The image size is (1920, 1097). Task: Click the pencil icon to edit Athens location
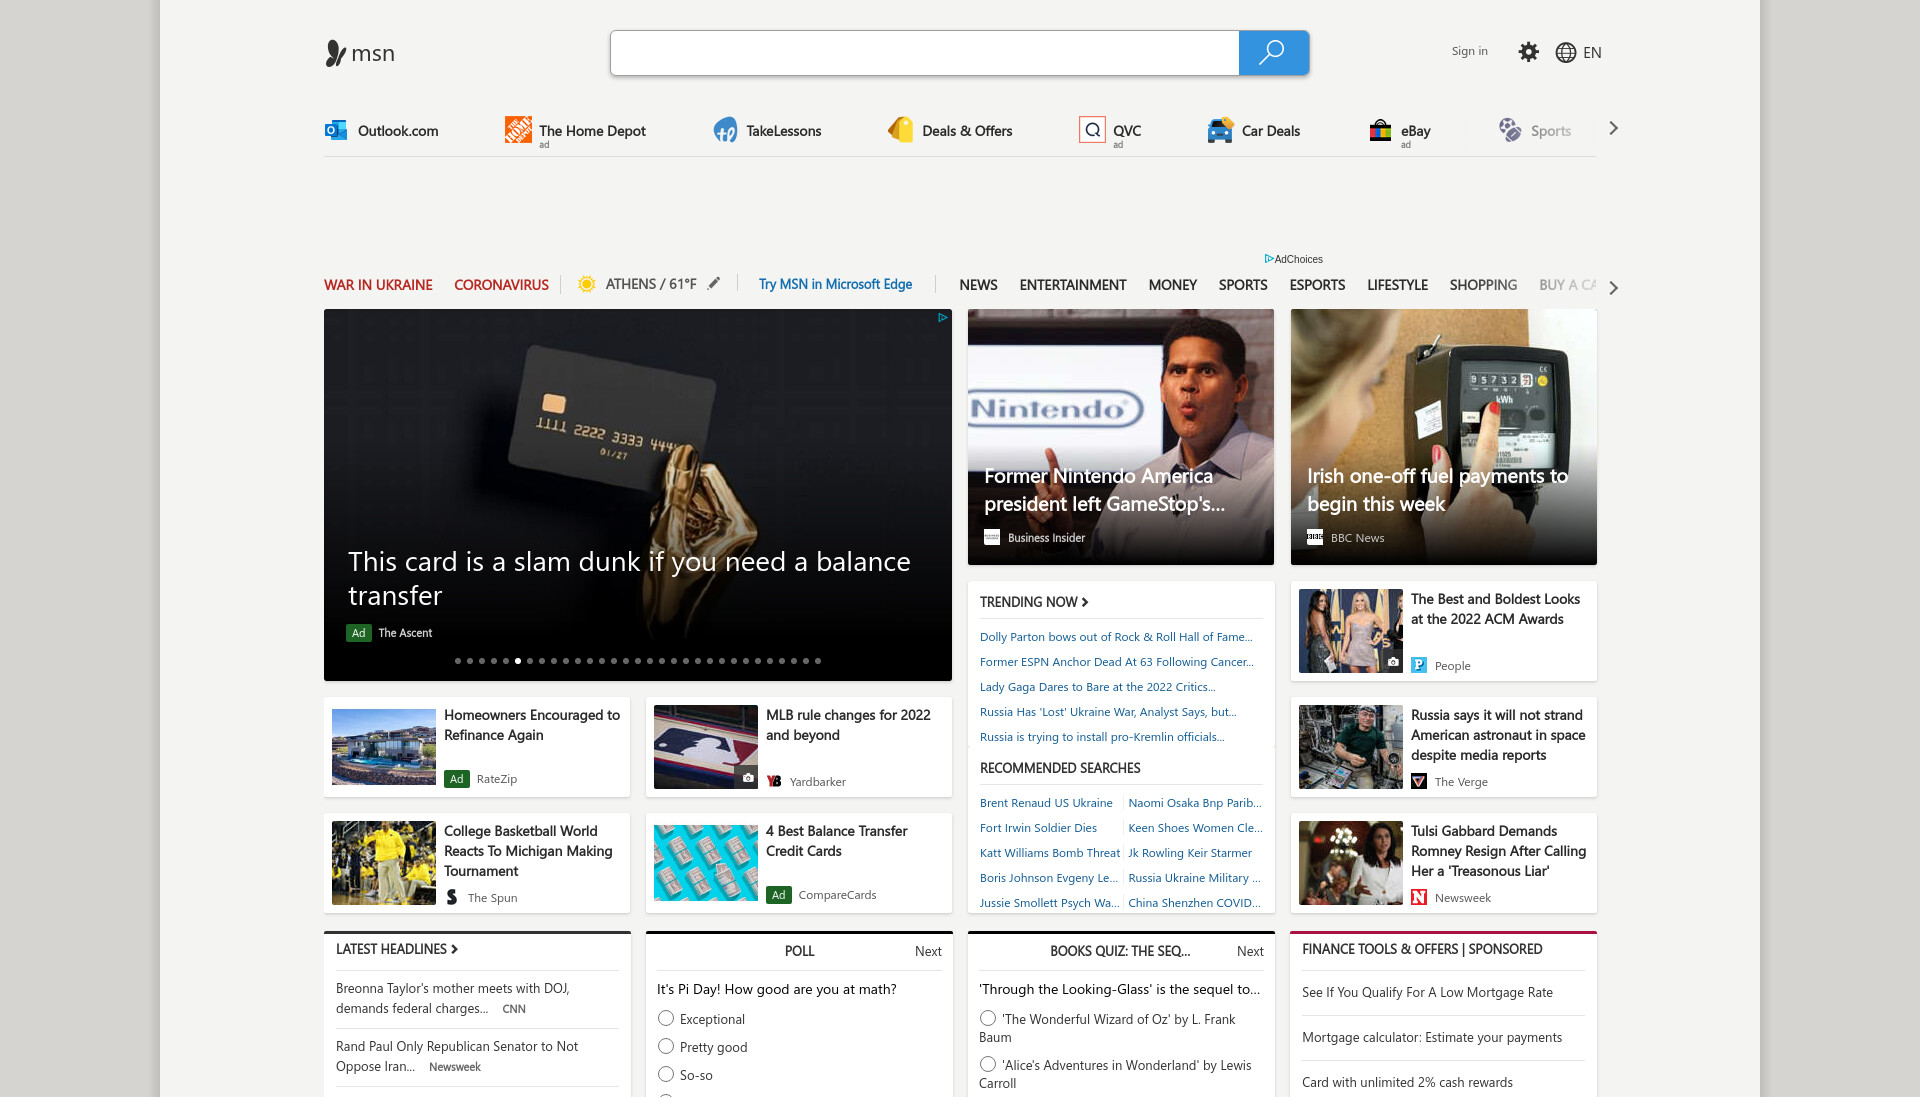click(713, 284)
